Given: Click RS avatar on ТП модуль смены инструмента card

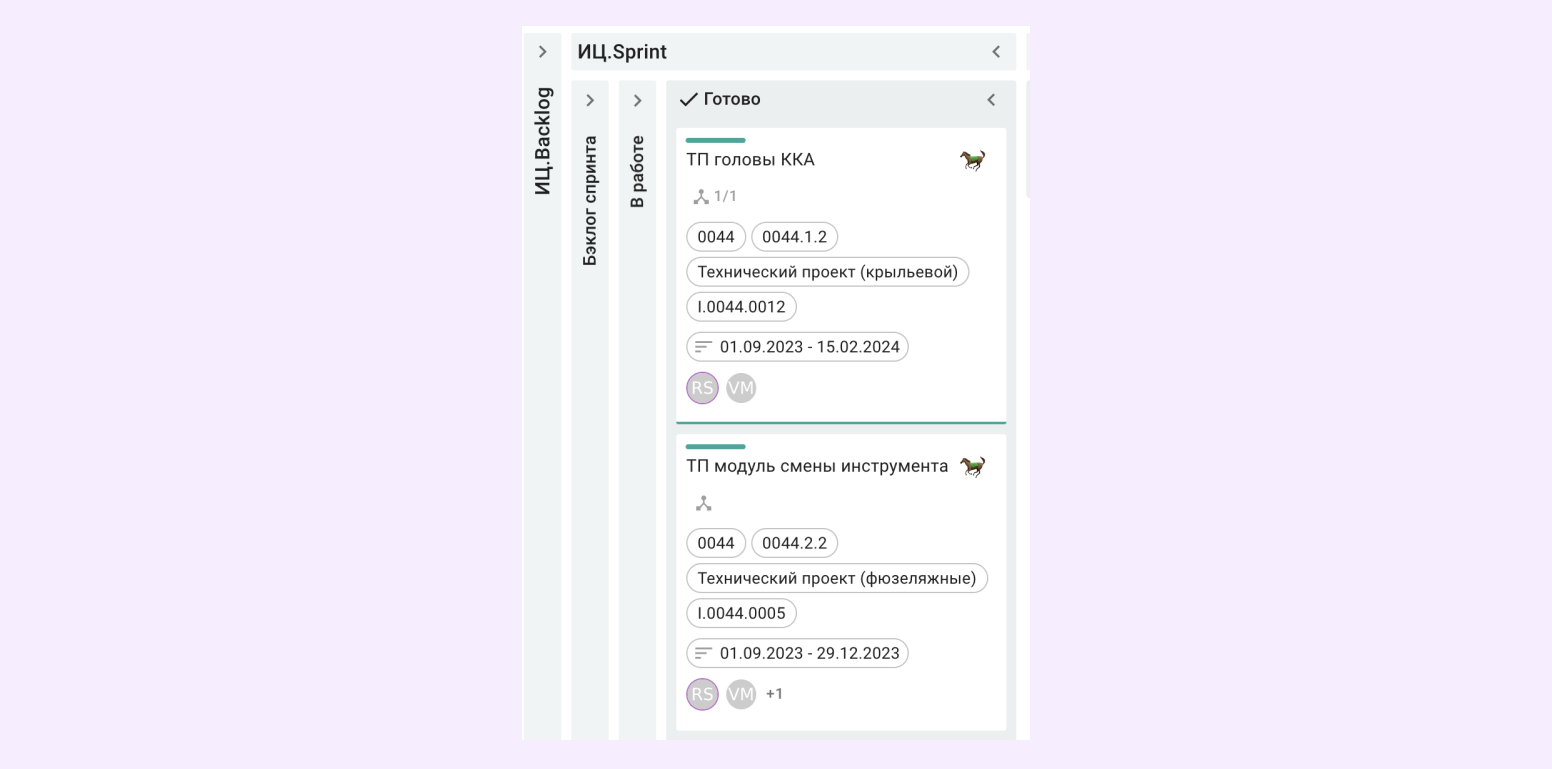Looking at the screenshot, I should pos(702,694).
